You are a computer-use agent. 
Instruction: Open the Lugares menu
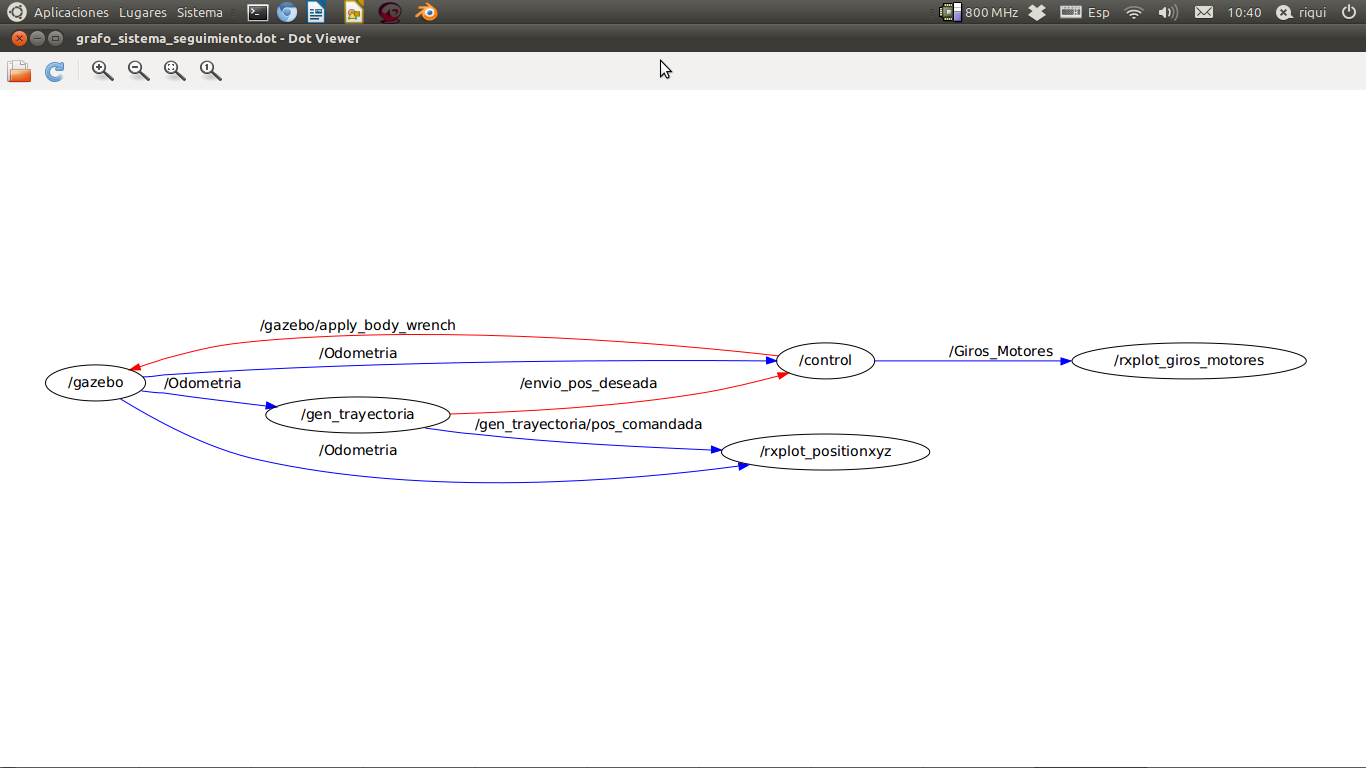(143, 12)
